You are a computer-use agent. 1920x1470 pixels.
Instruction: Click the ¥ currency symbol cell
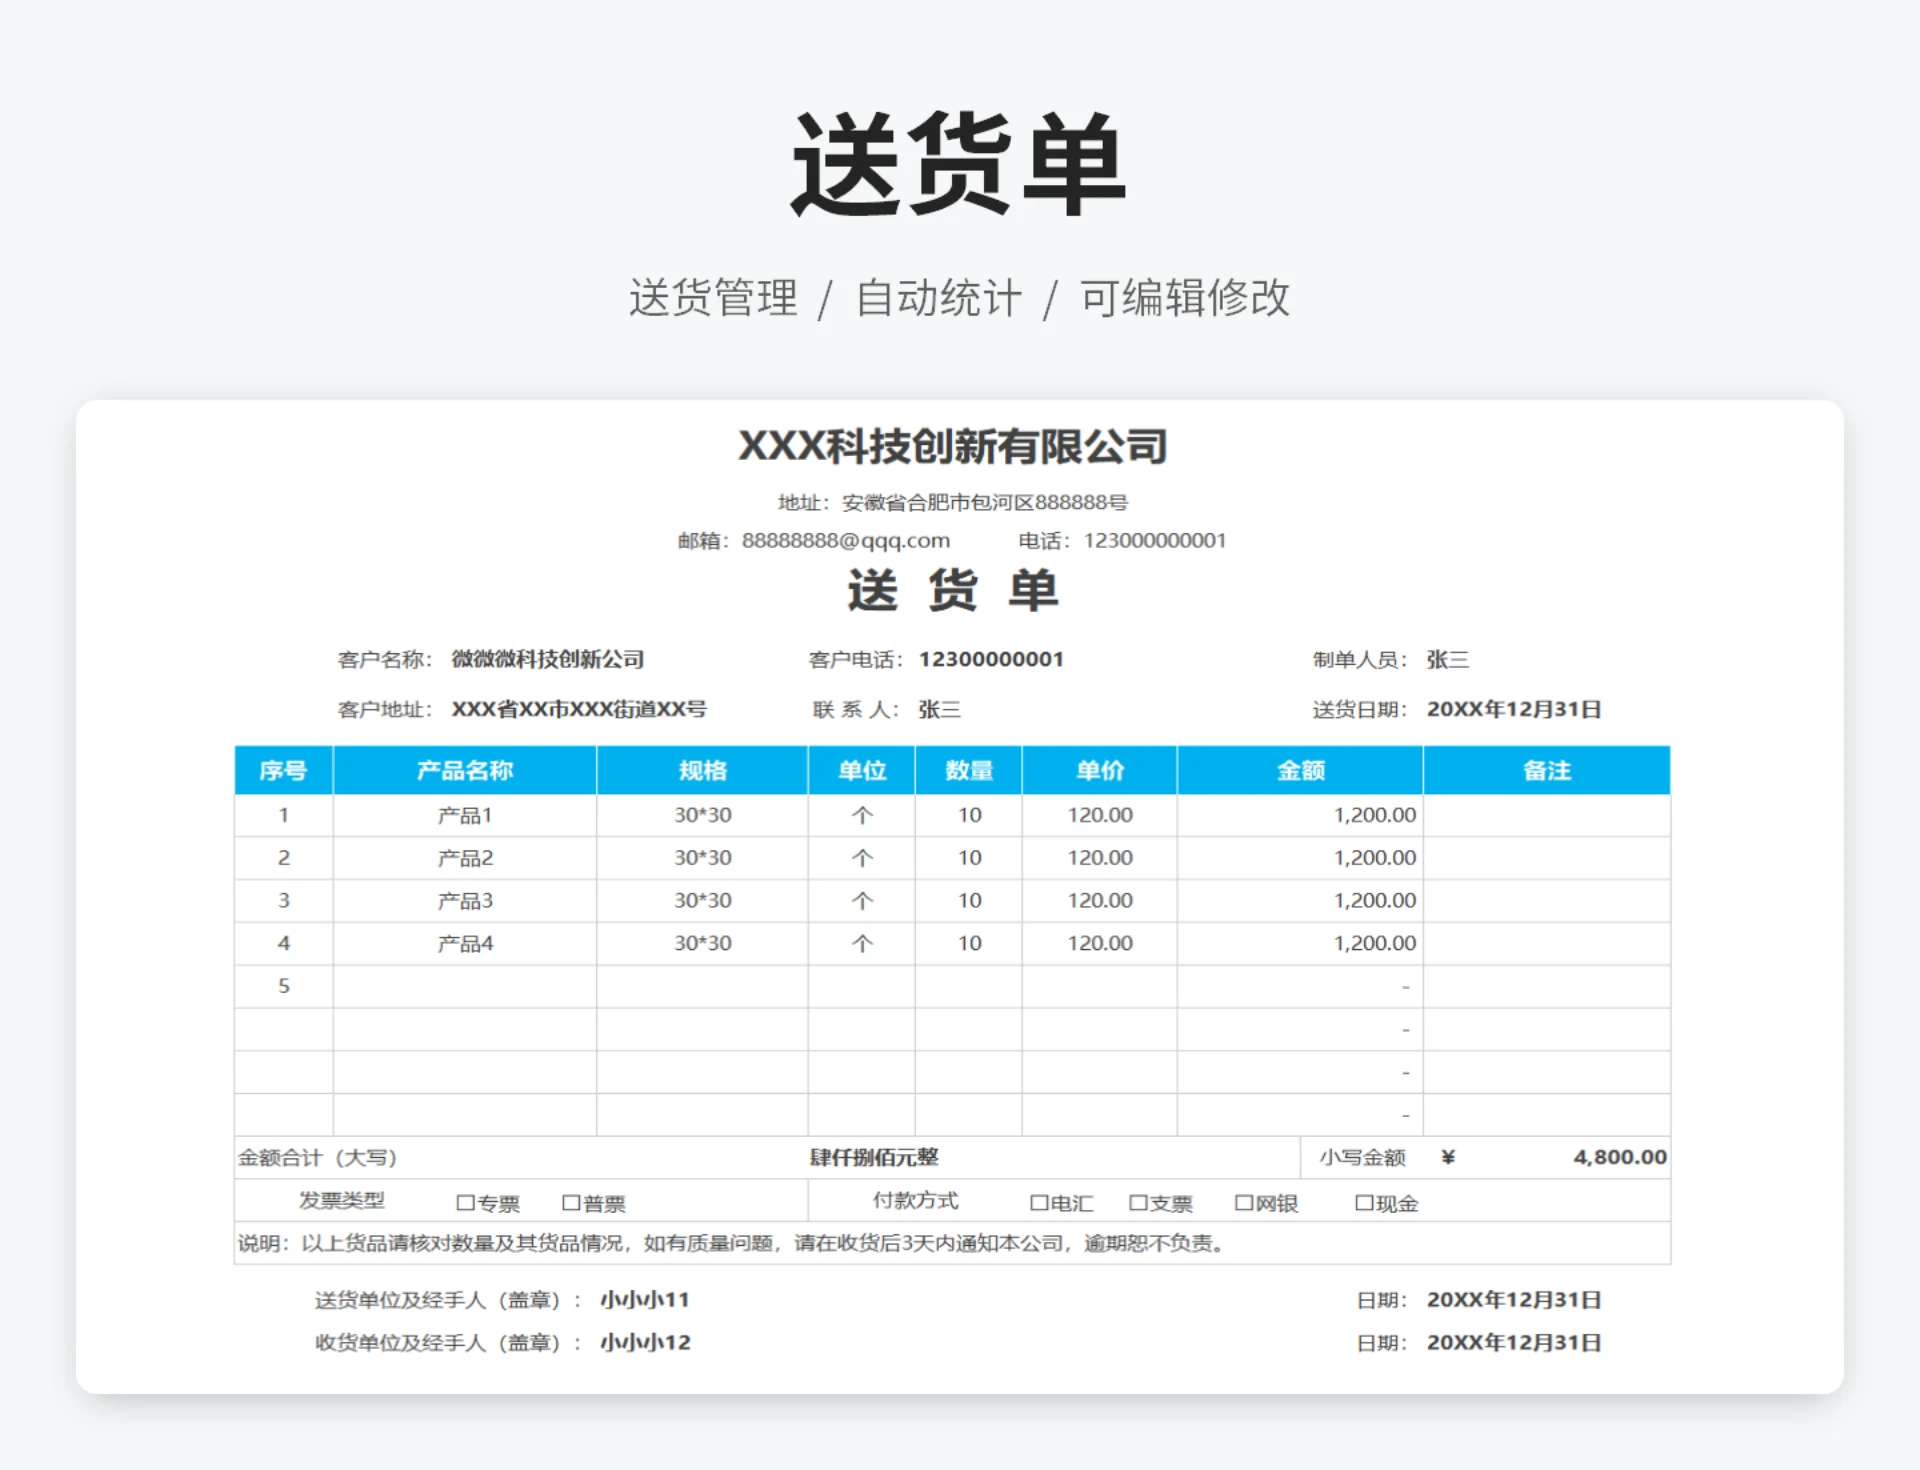1448,1157
